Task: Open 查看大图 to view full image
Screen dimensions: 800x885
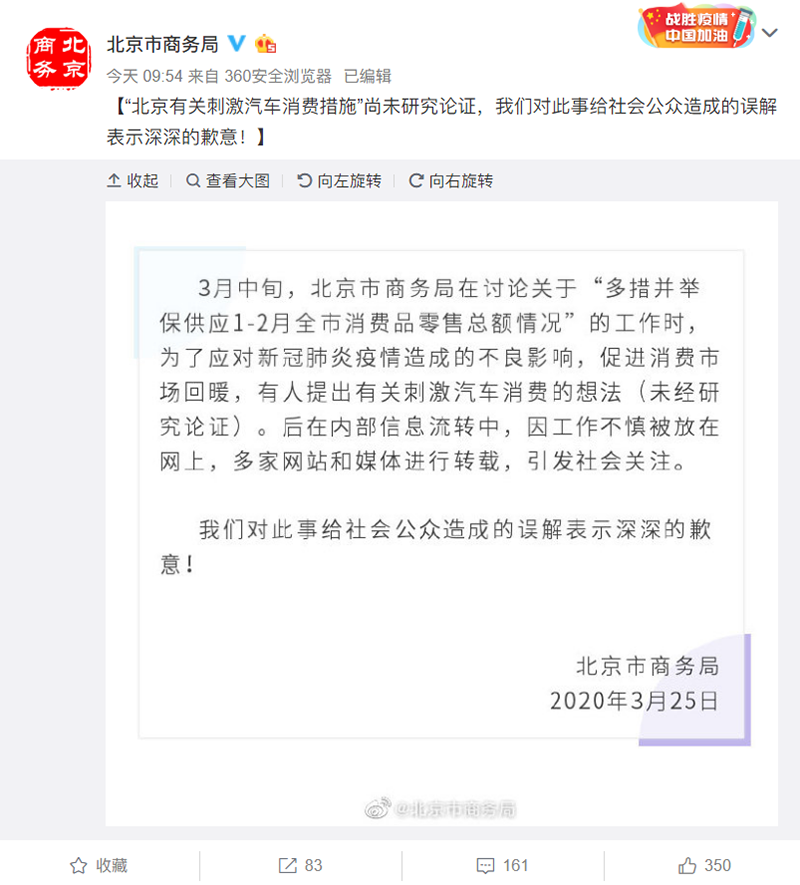Action: 228,181
